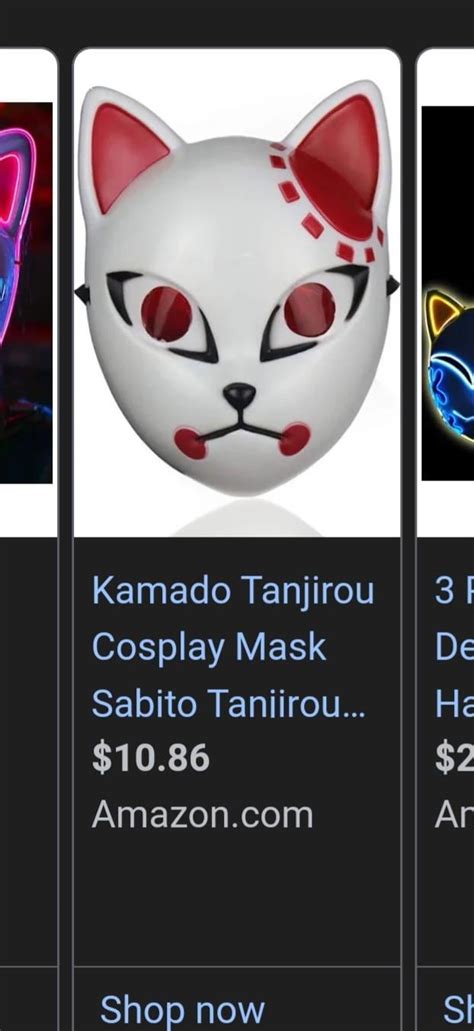Open the white fox mask product image

click(237, 293)
